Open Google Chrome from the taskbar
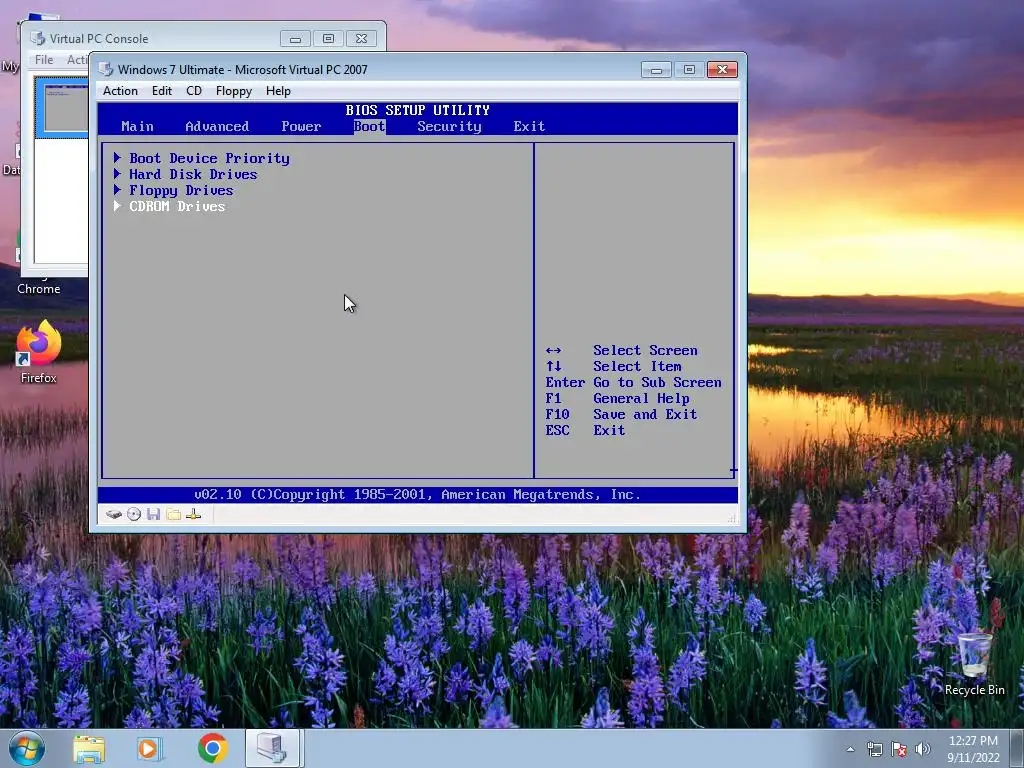 click(212, 748)
